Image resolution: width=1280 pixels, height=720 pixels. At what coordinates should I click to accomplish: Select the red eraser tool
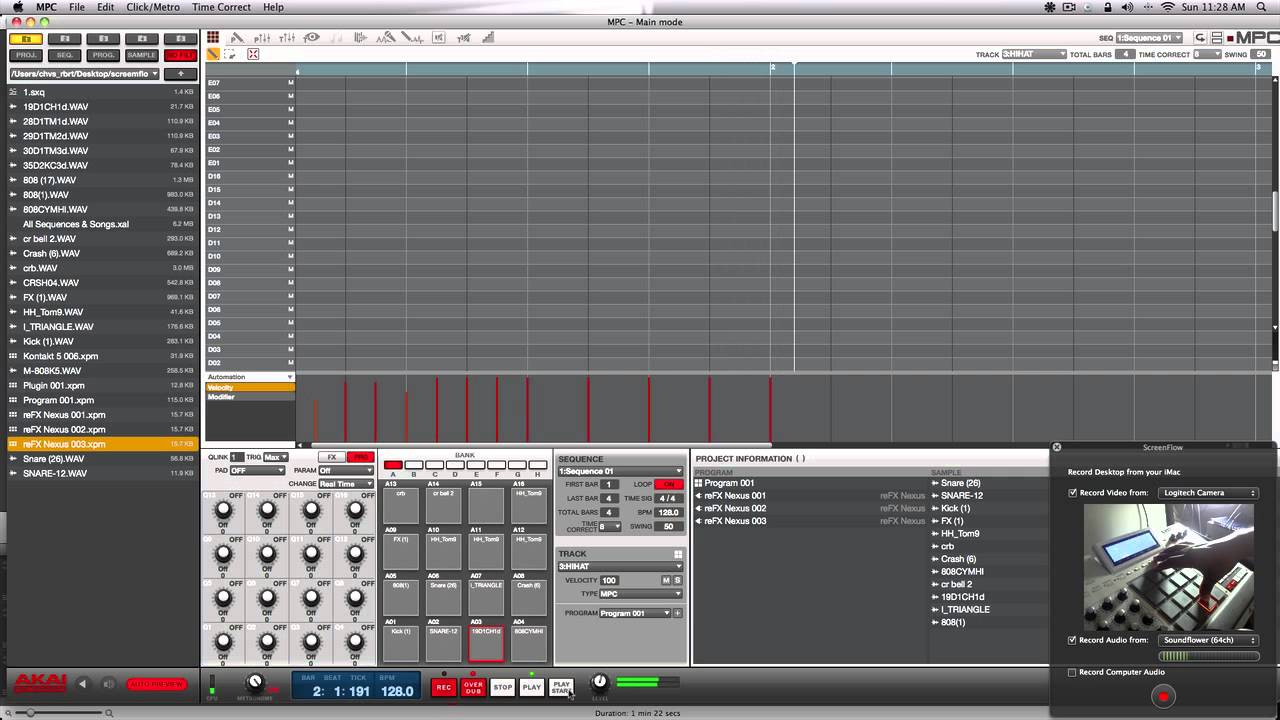click(253, 54)
